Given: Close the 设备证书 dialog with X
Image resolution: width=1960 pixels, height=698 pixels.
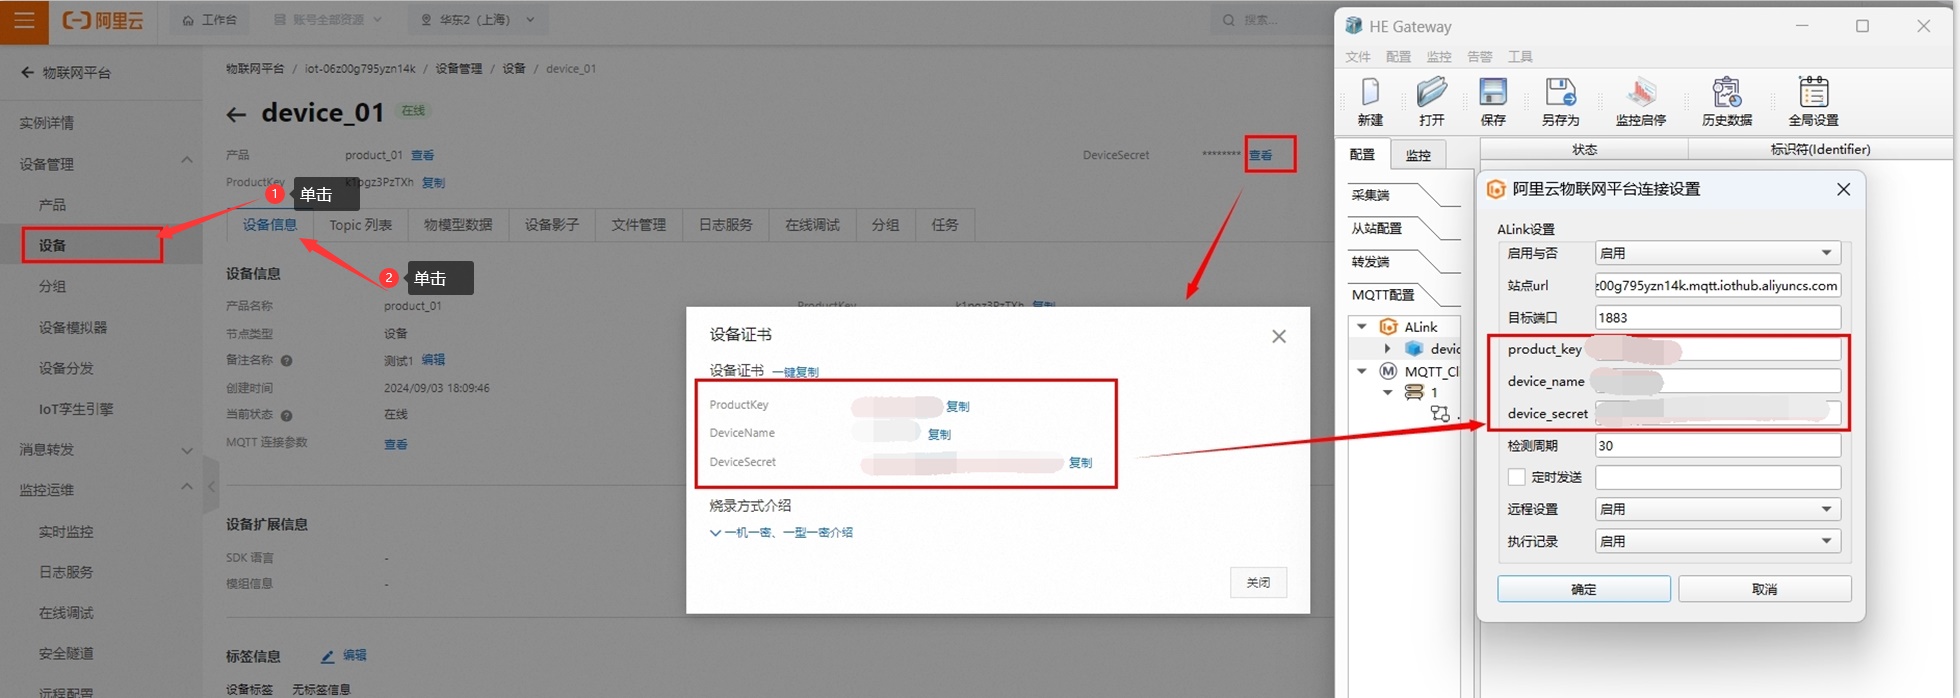Looking at the screenshot, I should tap(1279, 336).
